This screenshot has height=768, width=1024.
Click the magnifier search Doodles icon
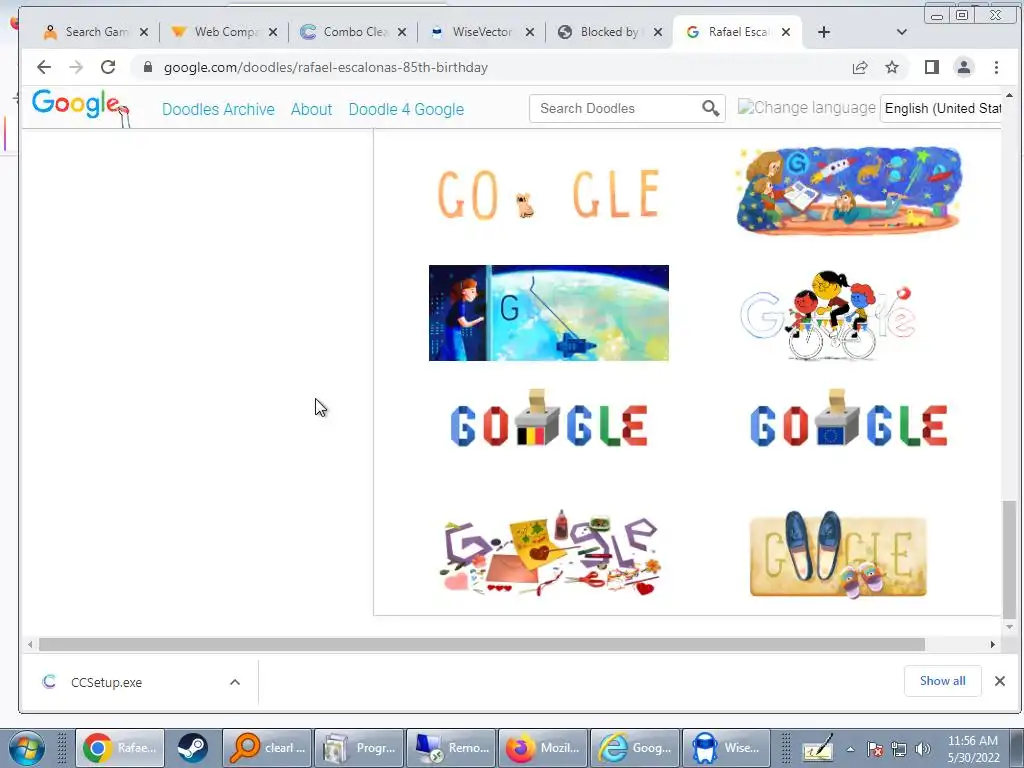click(711, 108)
